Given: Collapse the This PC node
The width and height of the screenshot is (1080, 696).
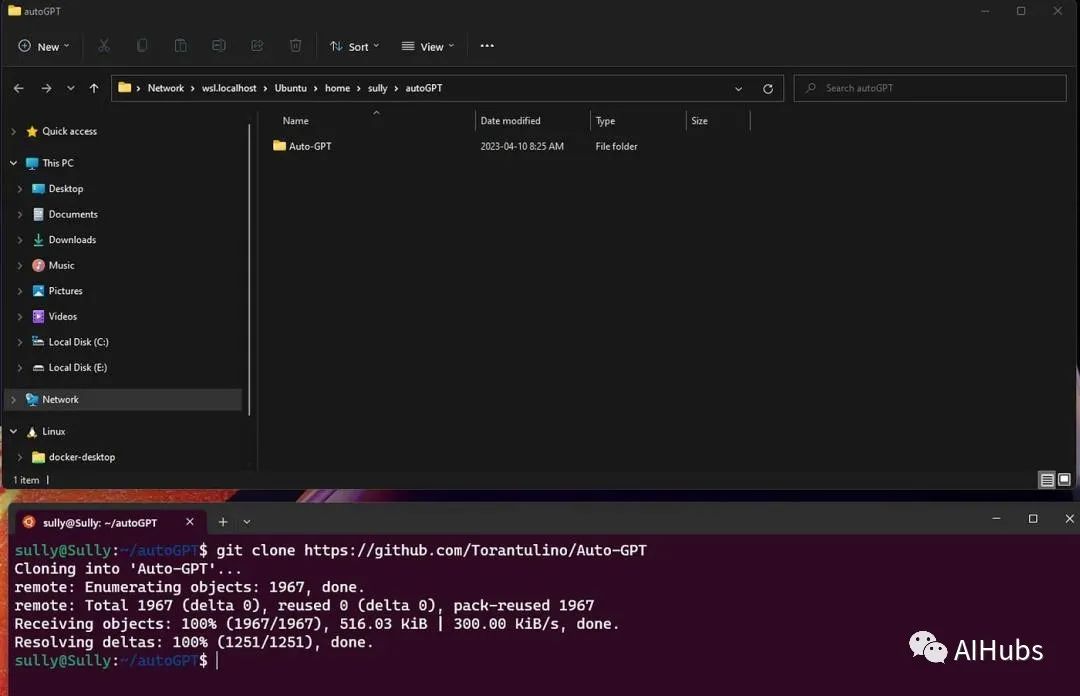Looking at the screenshot, I should (13, 163).
